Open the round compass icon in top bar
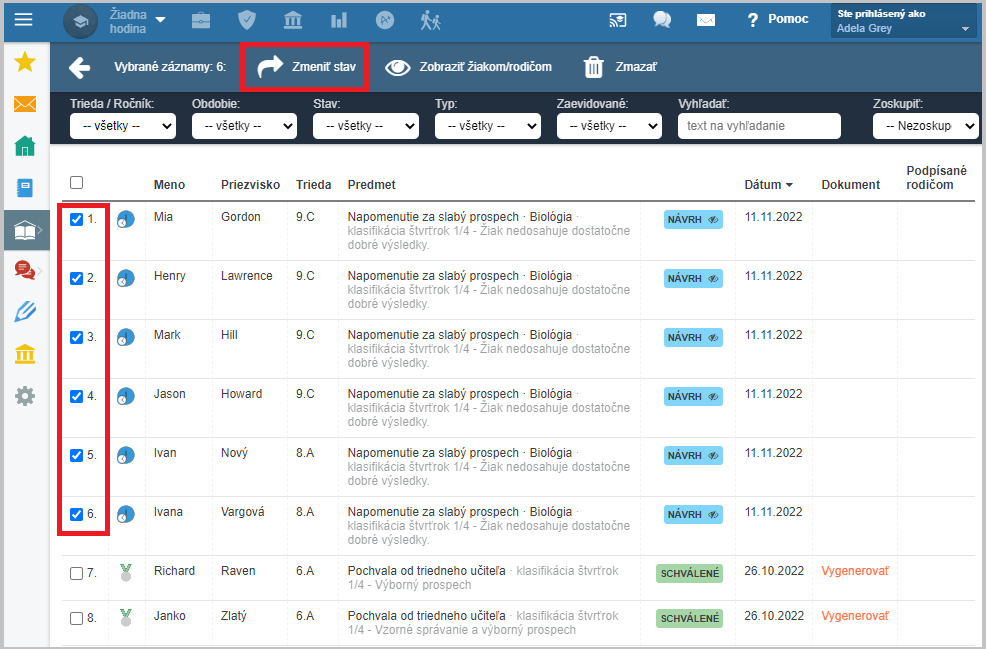The width and height of the screenshot is (986, 649). [385, 21]
